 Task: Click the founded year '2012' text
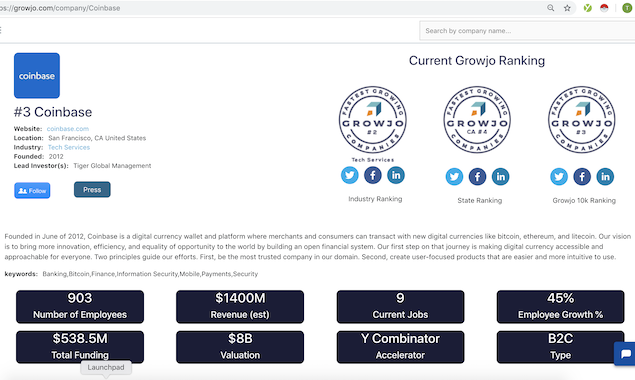click(56, 156)
